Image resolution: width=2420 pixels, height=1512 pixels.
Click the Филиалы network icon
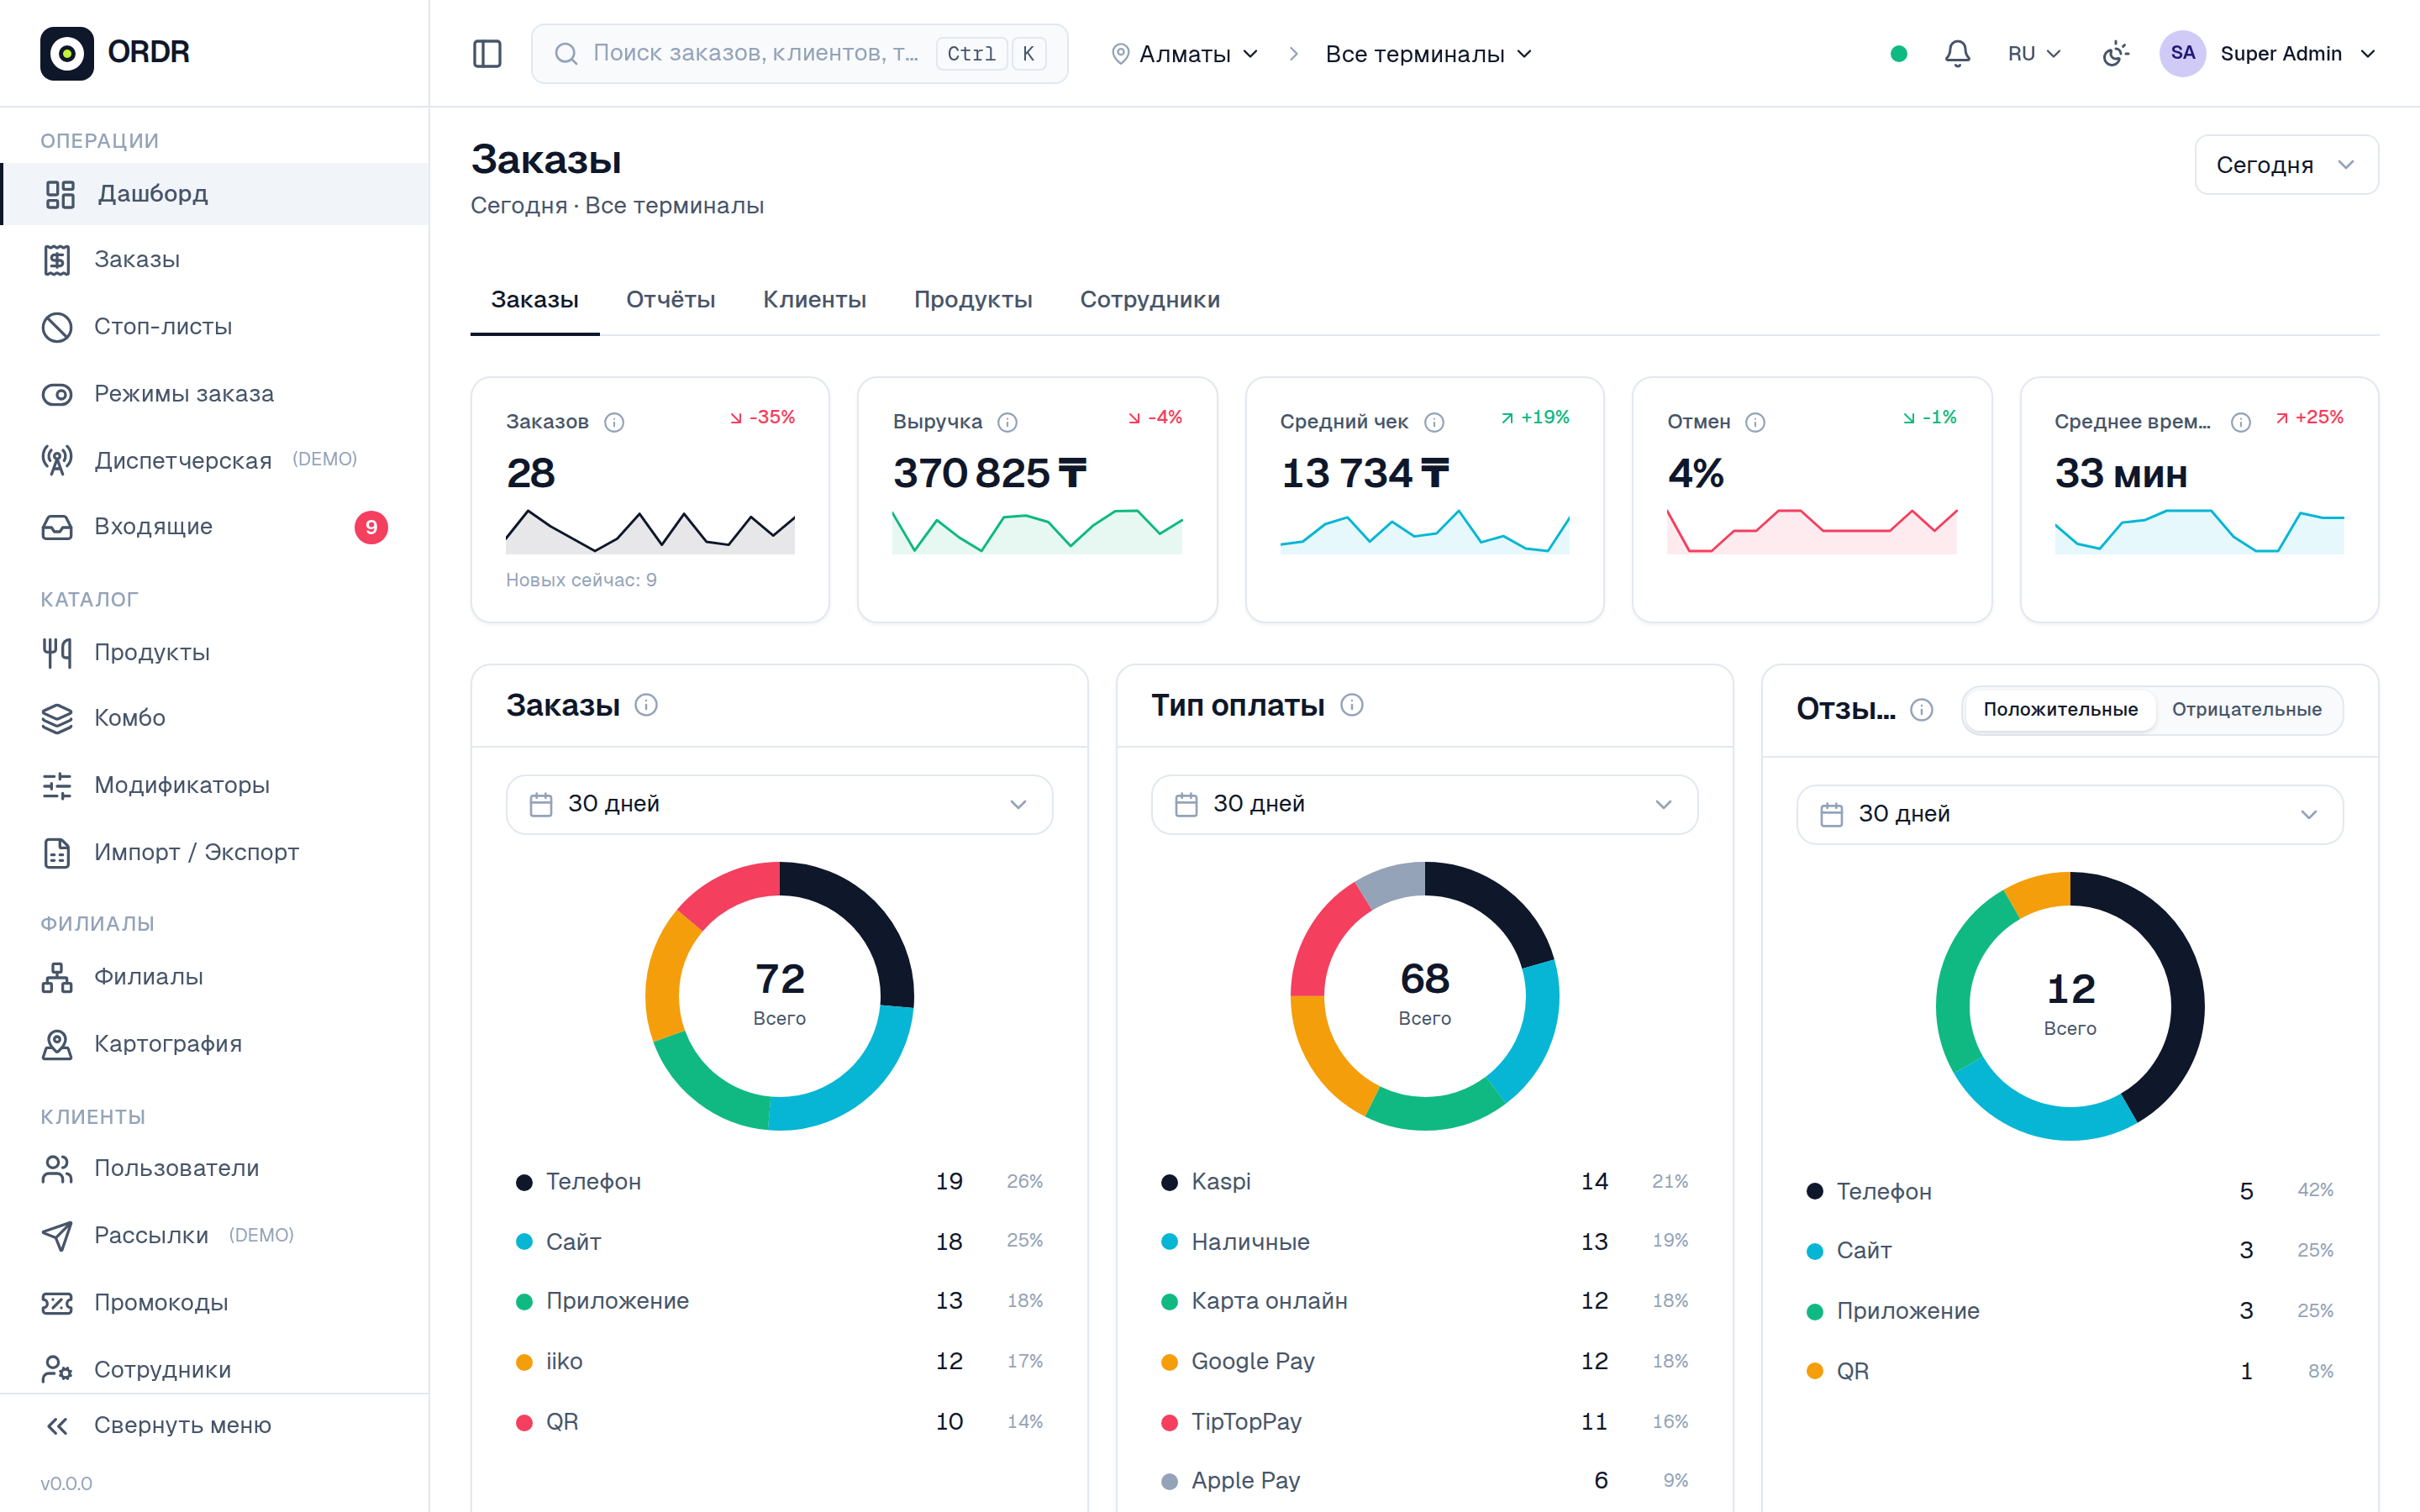point(57,977)
